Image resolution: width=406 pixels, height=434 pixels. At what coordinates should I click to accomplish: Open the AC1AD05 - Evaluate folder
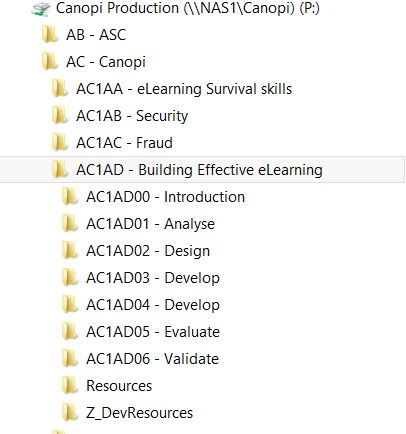(153, 332)
